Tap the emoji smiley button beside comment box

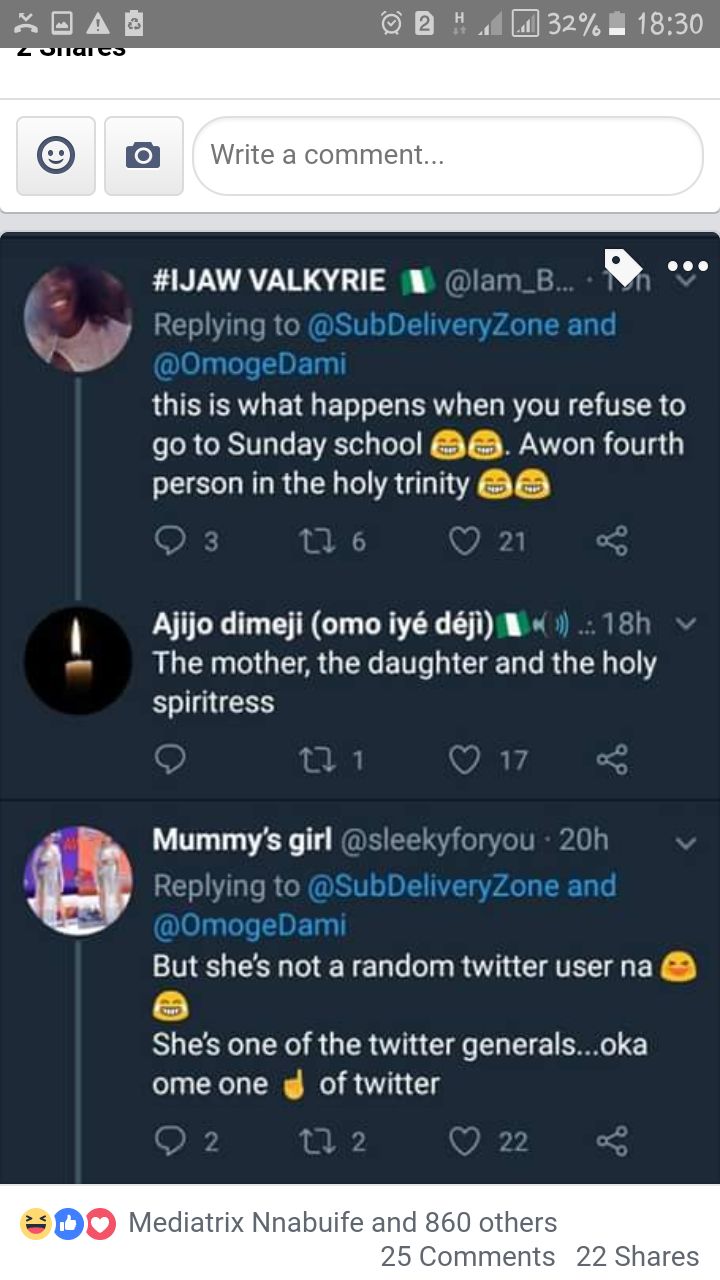tap(56, 155)
